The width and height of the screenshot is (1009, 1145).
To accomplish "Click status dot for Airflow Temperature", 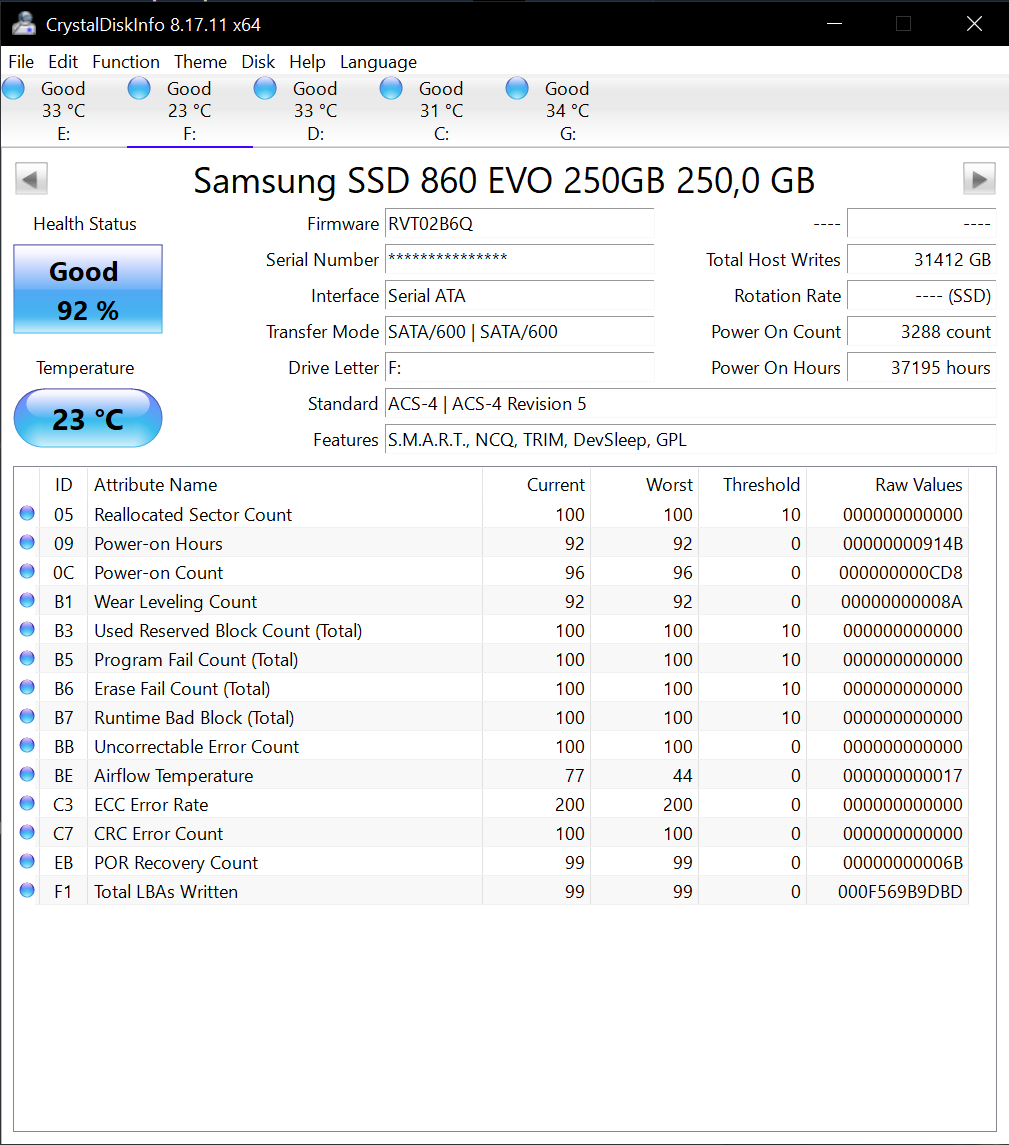I will point(27,774).
